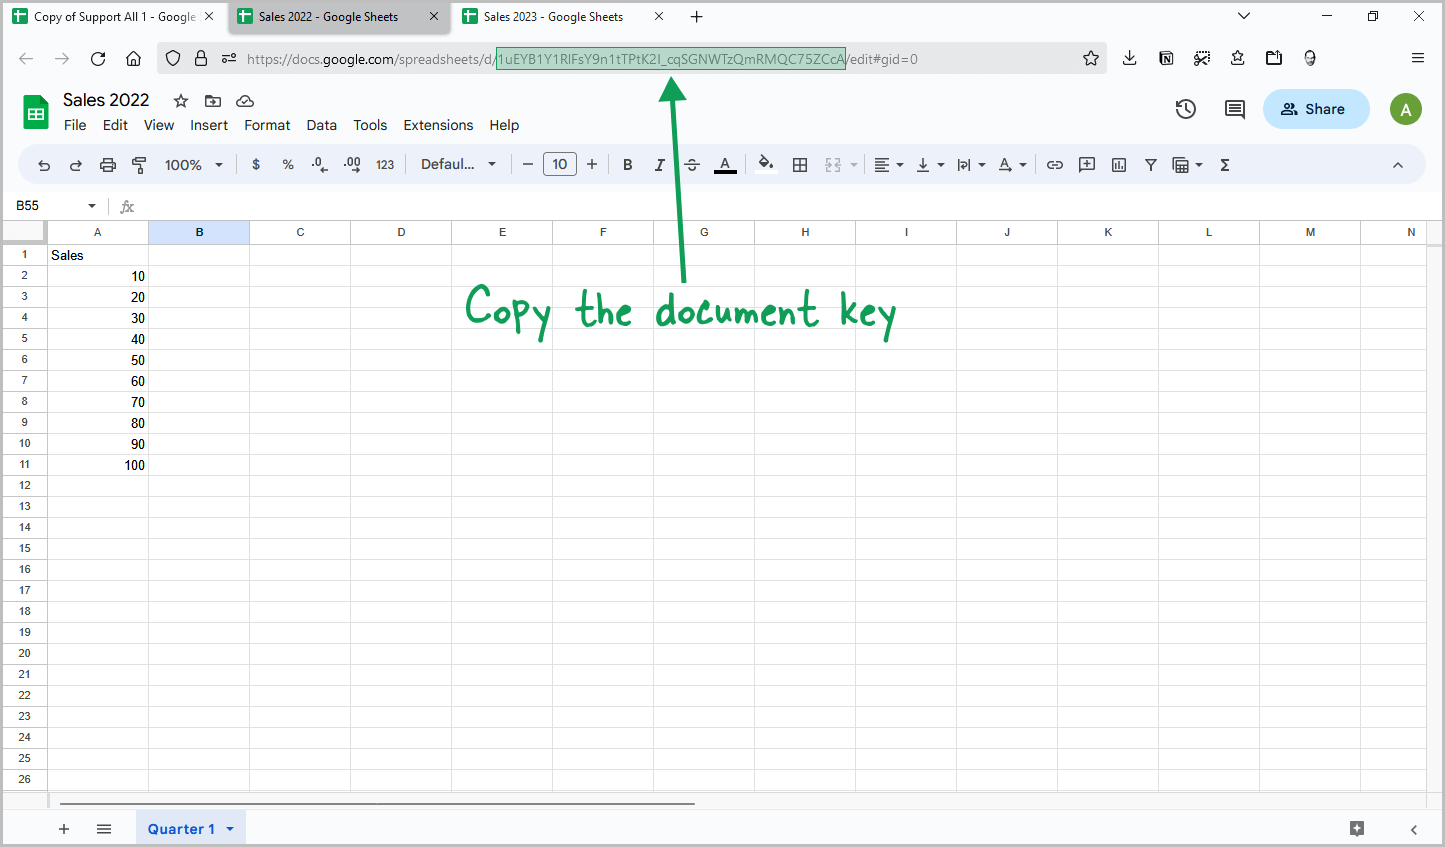The image size is (1445, 847).
Task: Toggle strikethrough formatting
Action: 692,165
